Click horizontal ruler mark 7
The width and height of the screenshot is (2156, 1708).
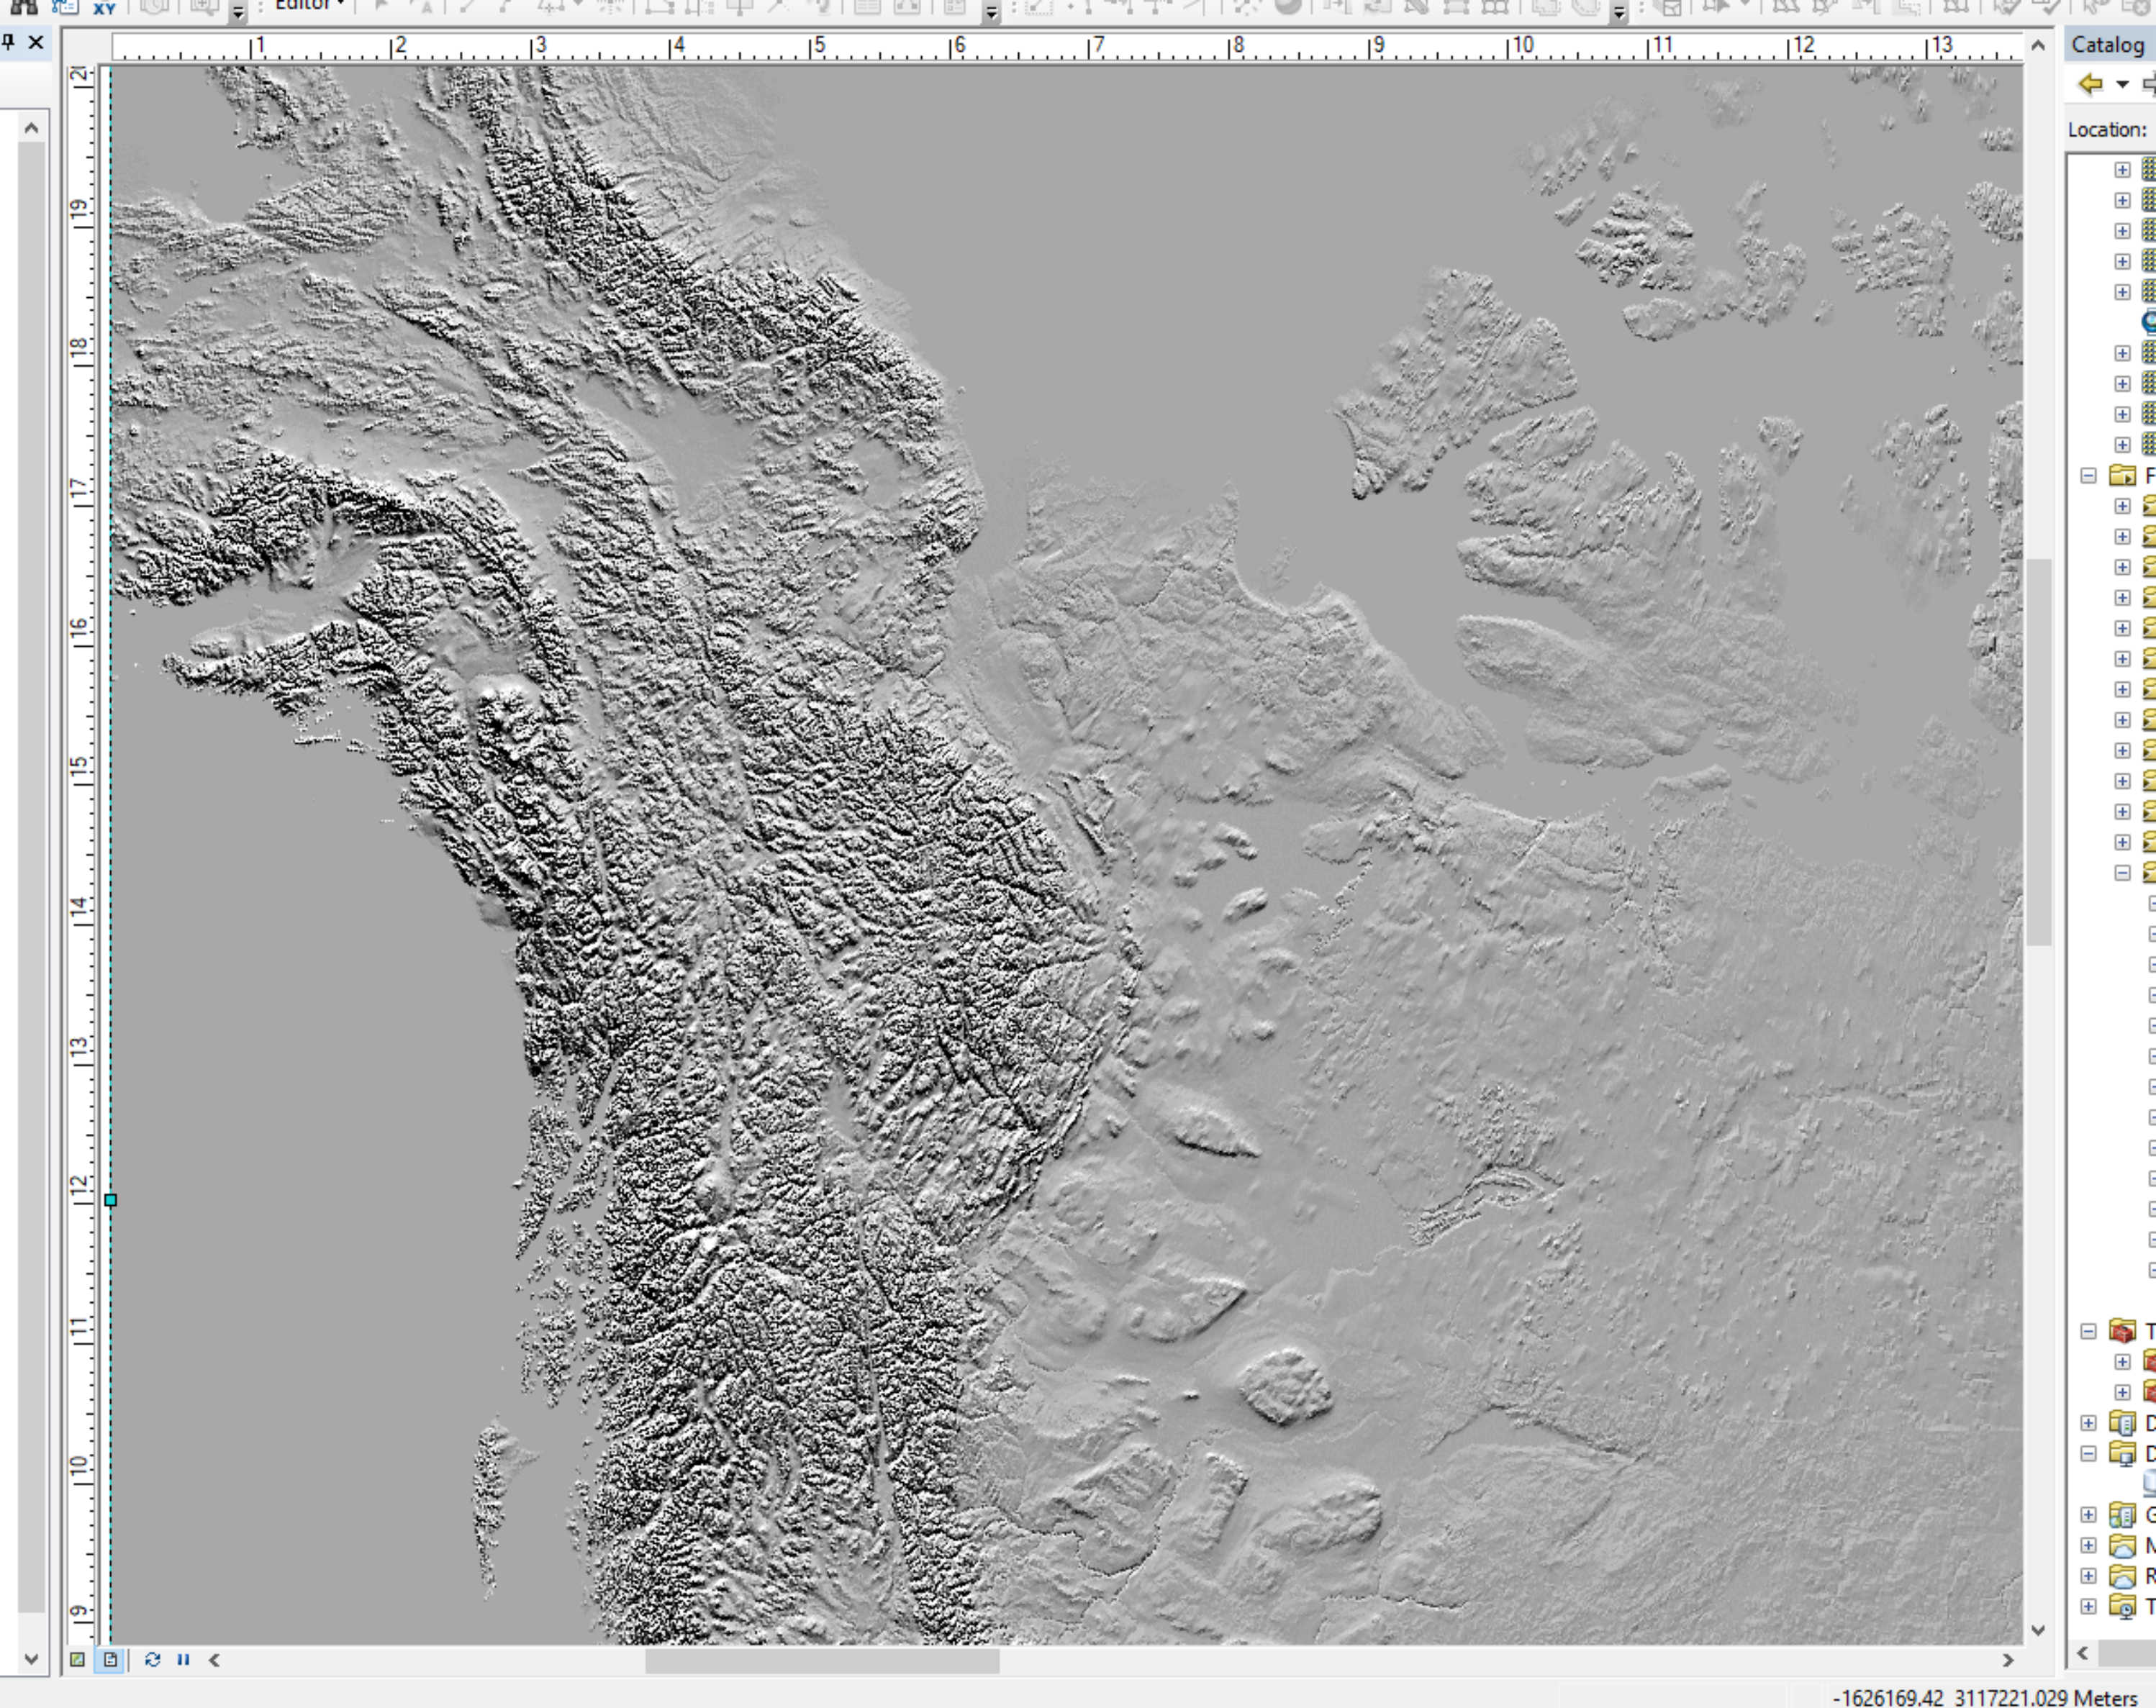[1097, 45]
